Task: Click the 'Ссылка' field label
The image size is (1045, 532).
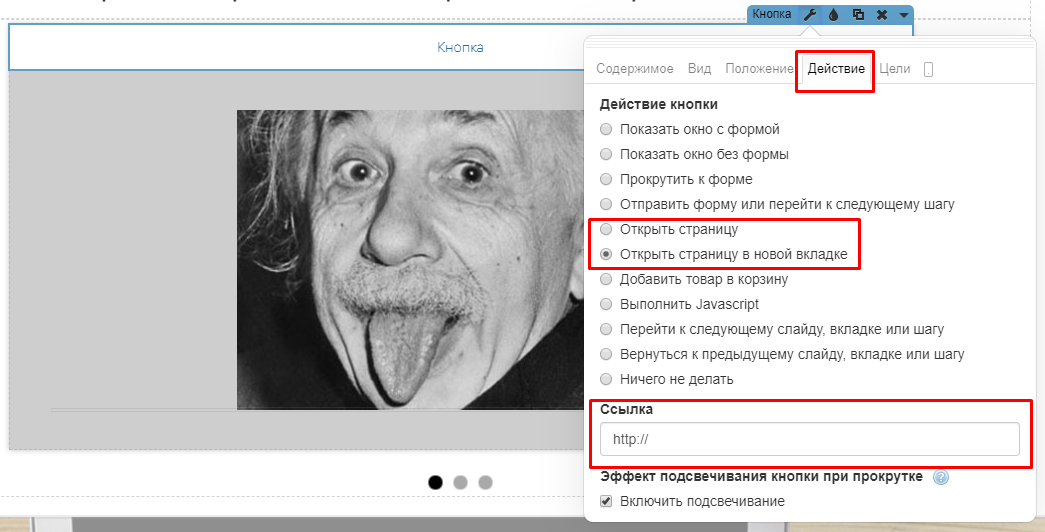Action: pos(626,409)
